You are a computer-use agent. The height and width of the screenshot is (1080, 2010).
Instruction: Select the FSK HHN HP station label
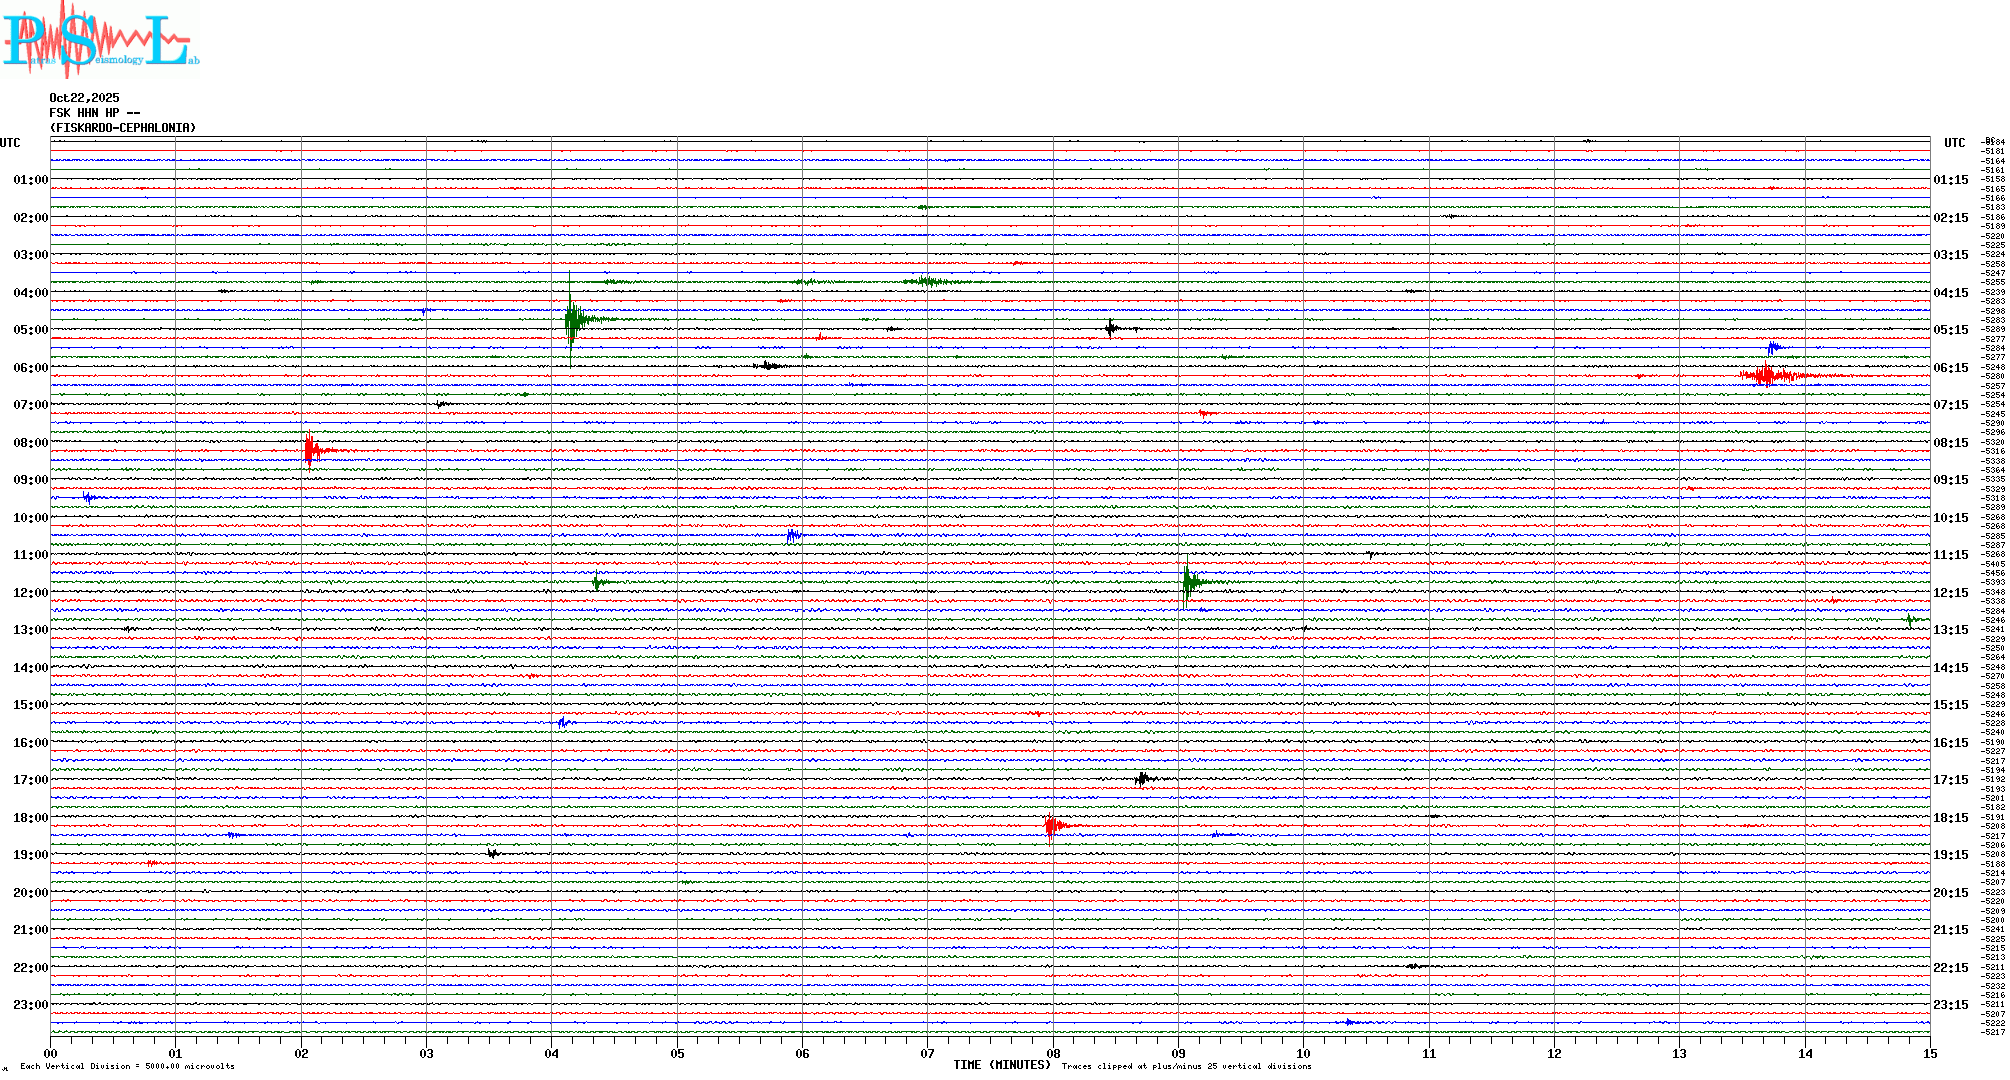(94, 113)
